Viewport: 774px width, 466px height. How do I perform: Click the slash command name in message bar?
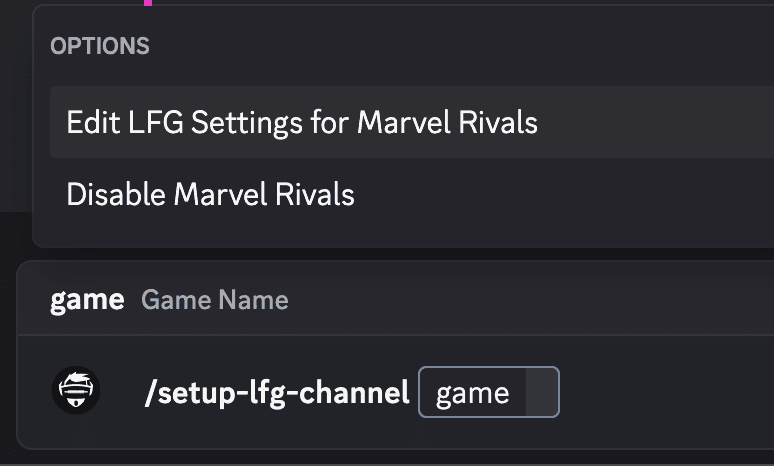(x=277, y=393)
